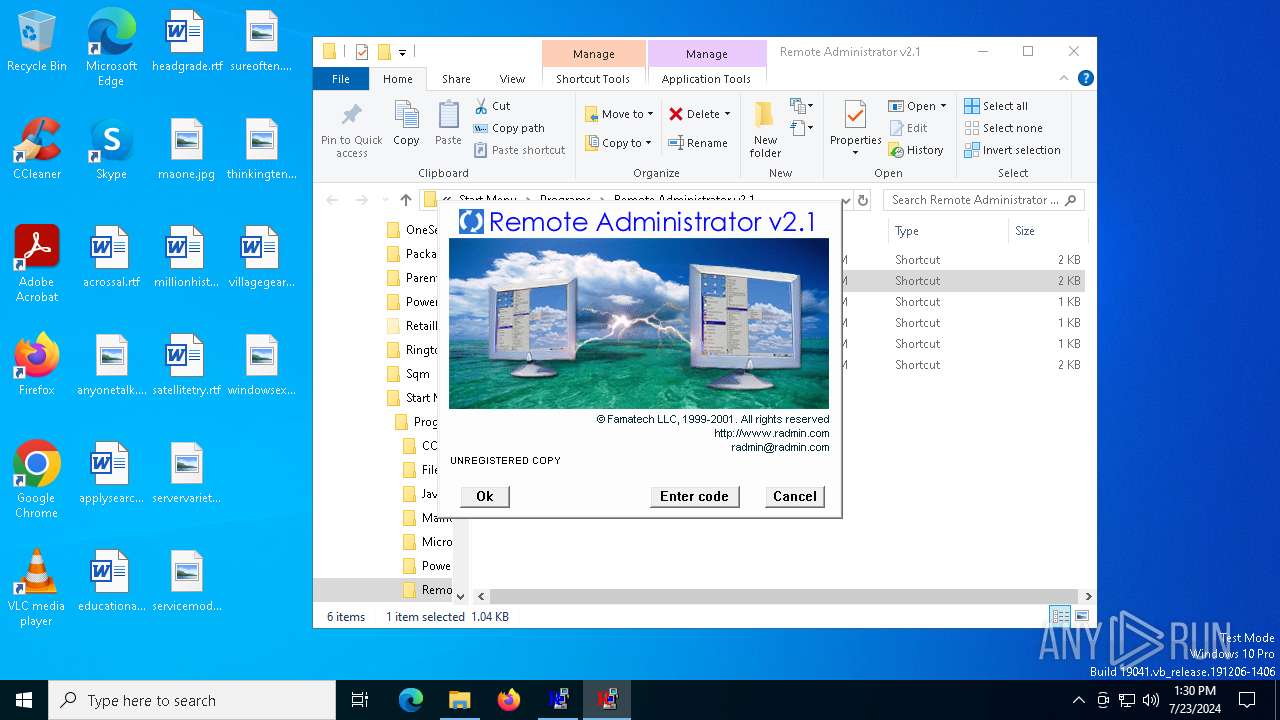This screenshot has width=1280, height=720.
Task: Open CCleaner desktop shortcut
Action: (37, 150)
